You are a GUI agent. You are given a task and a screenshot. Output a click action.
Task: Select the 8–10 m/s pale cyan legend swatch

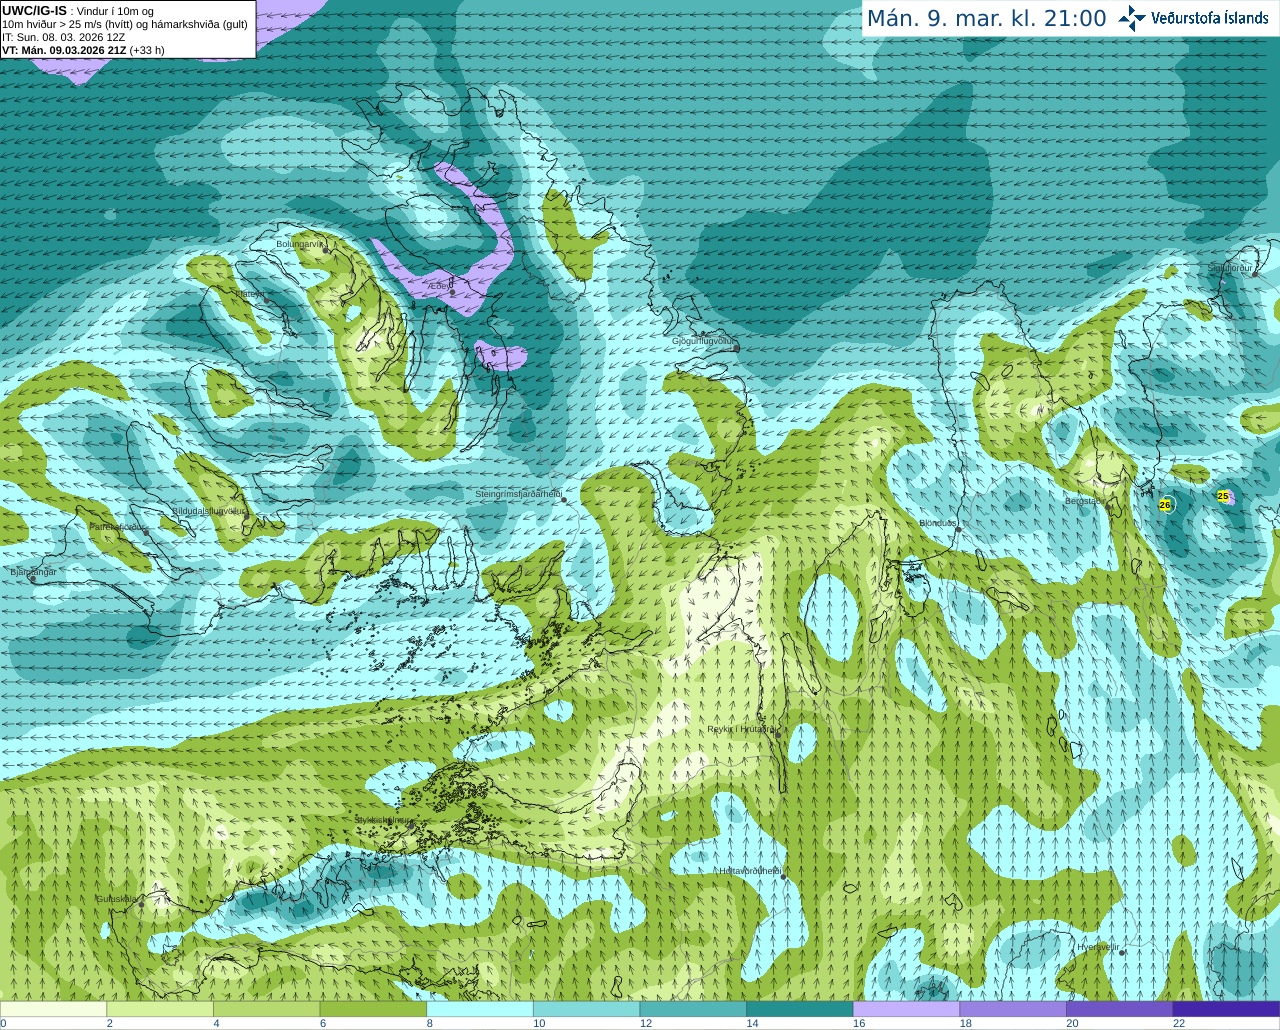coord(480,1009)
